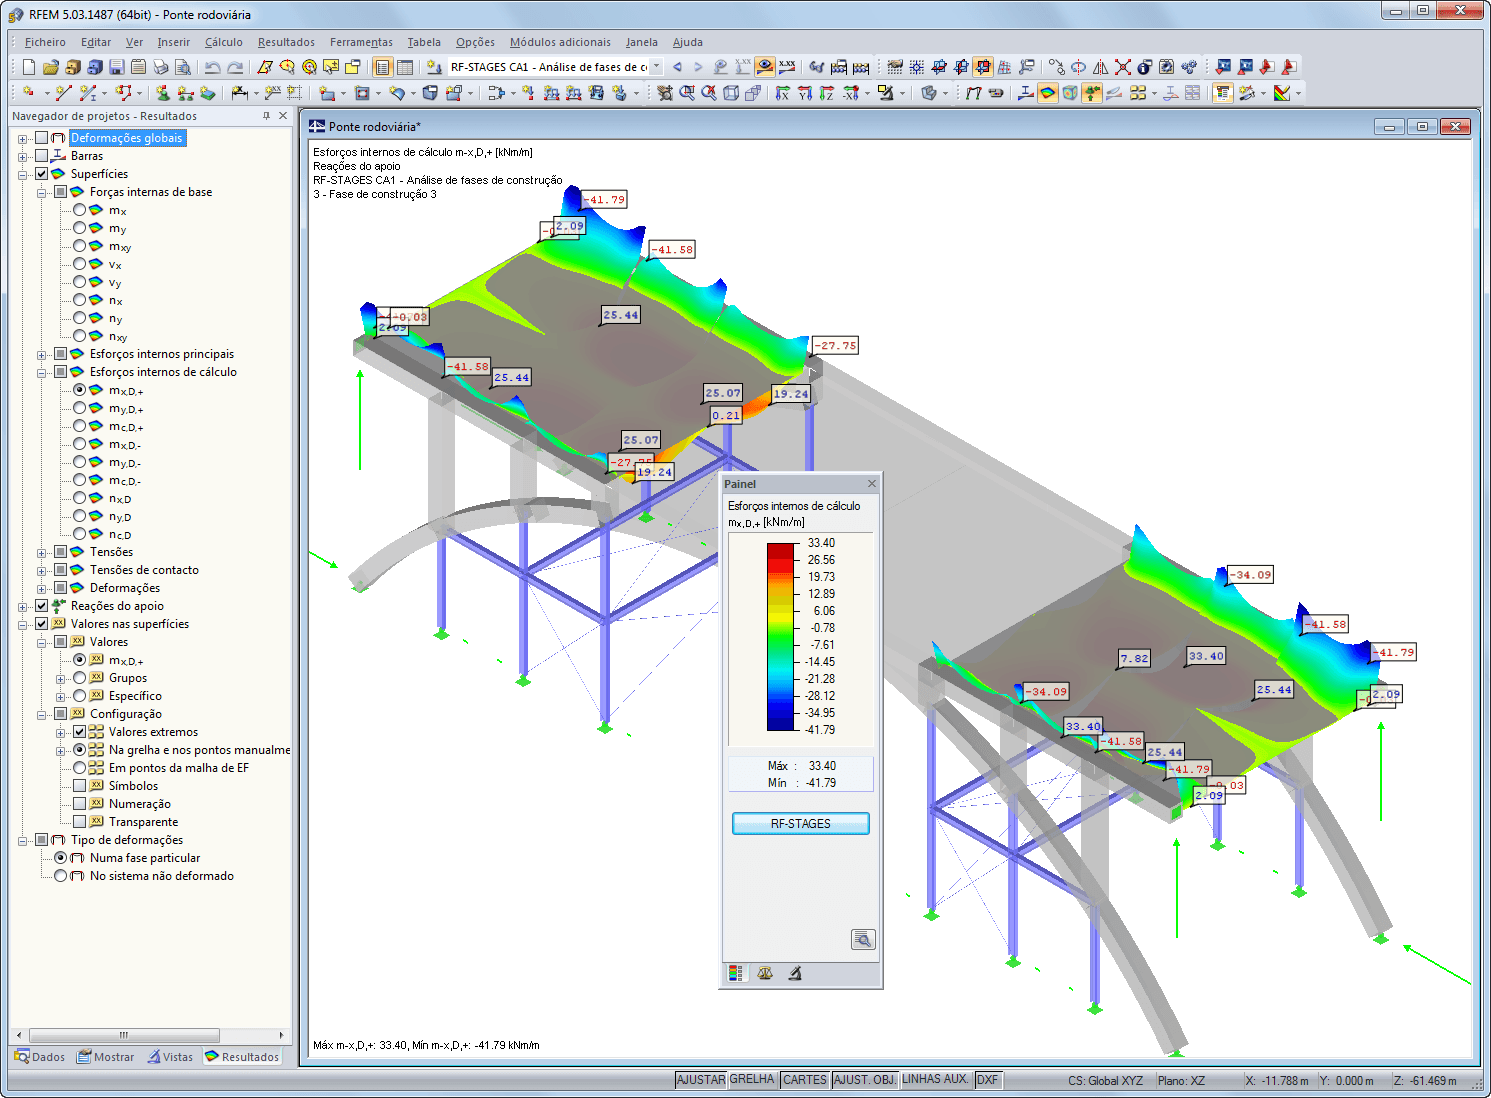The image size is (1491, 1098).
Task: Click the info circle icon in toolbar
Action: click(x=1145, y=67)
